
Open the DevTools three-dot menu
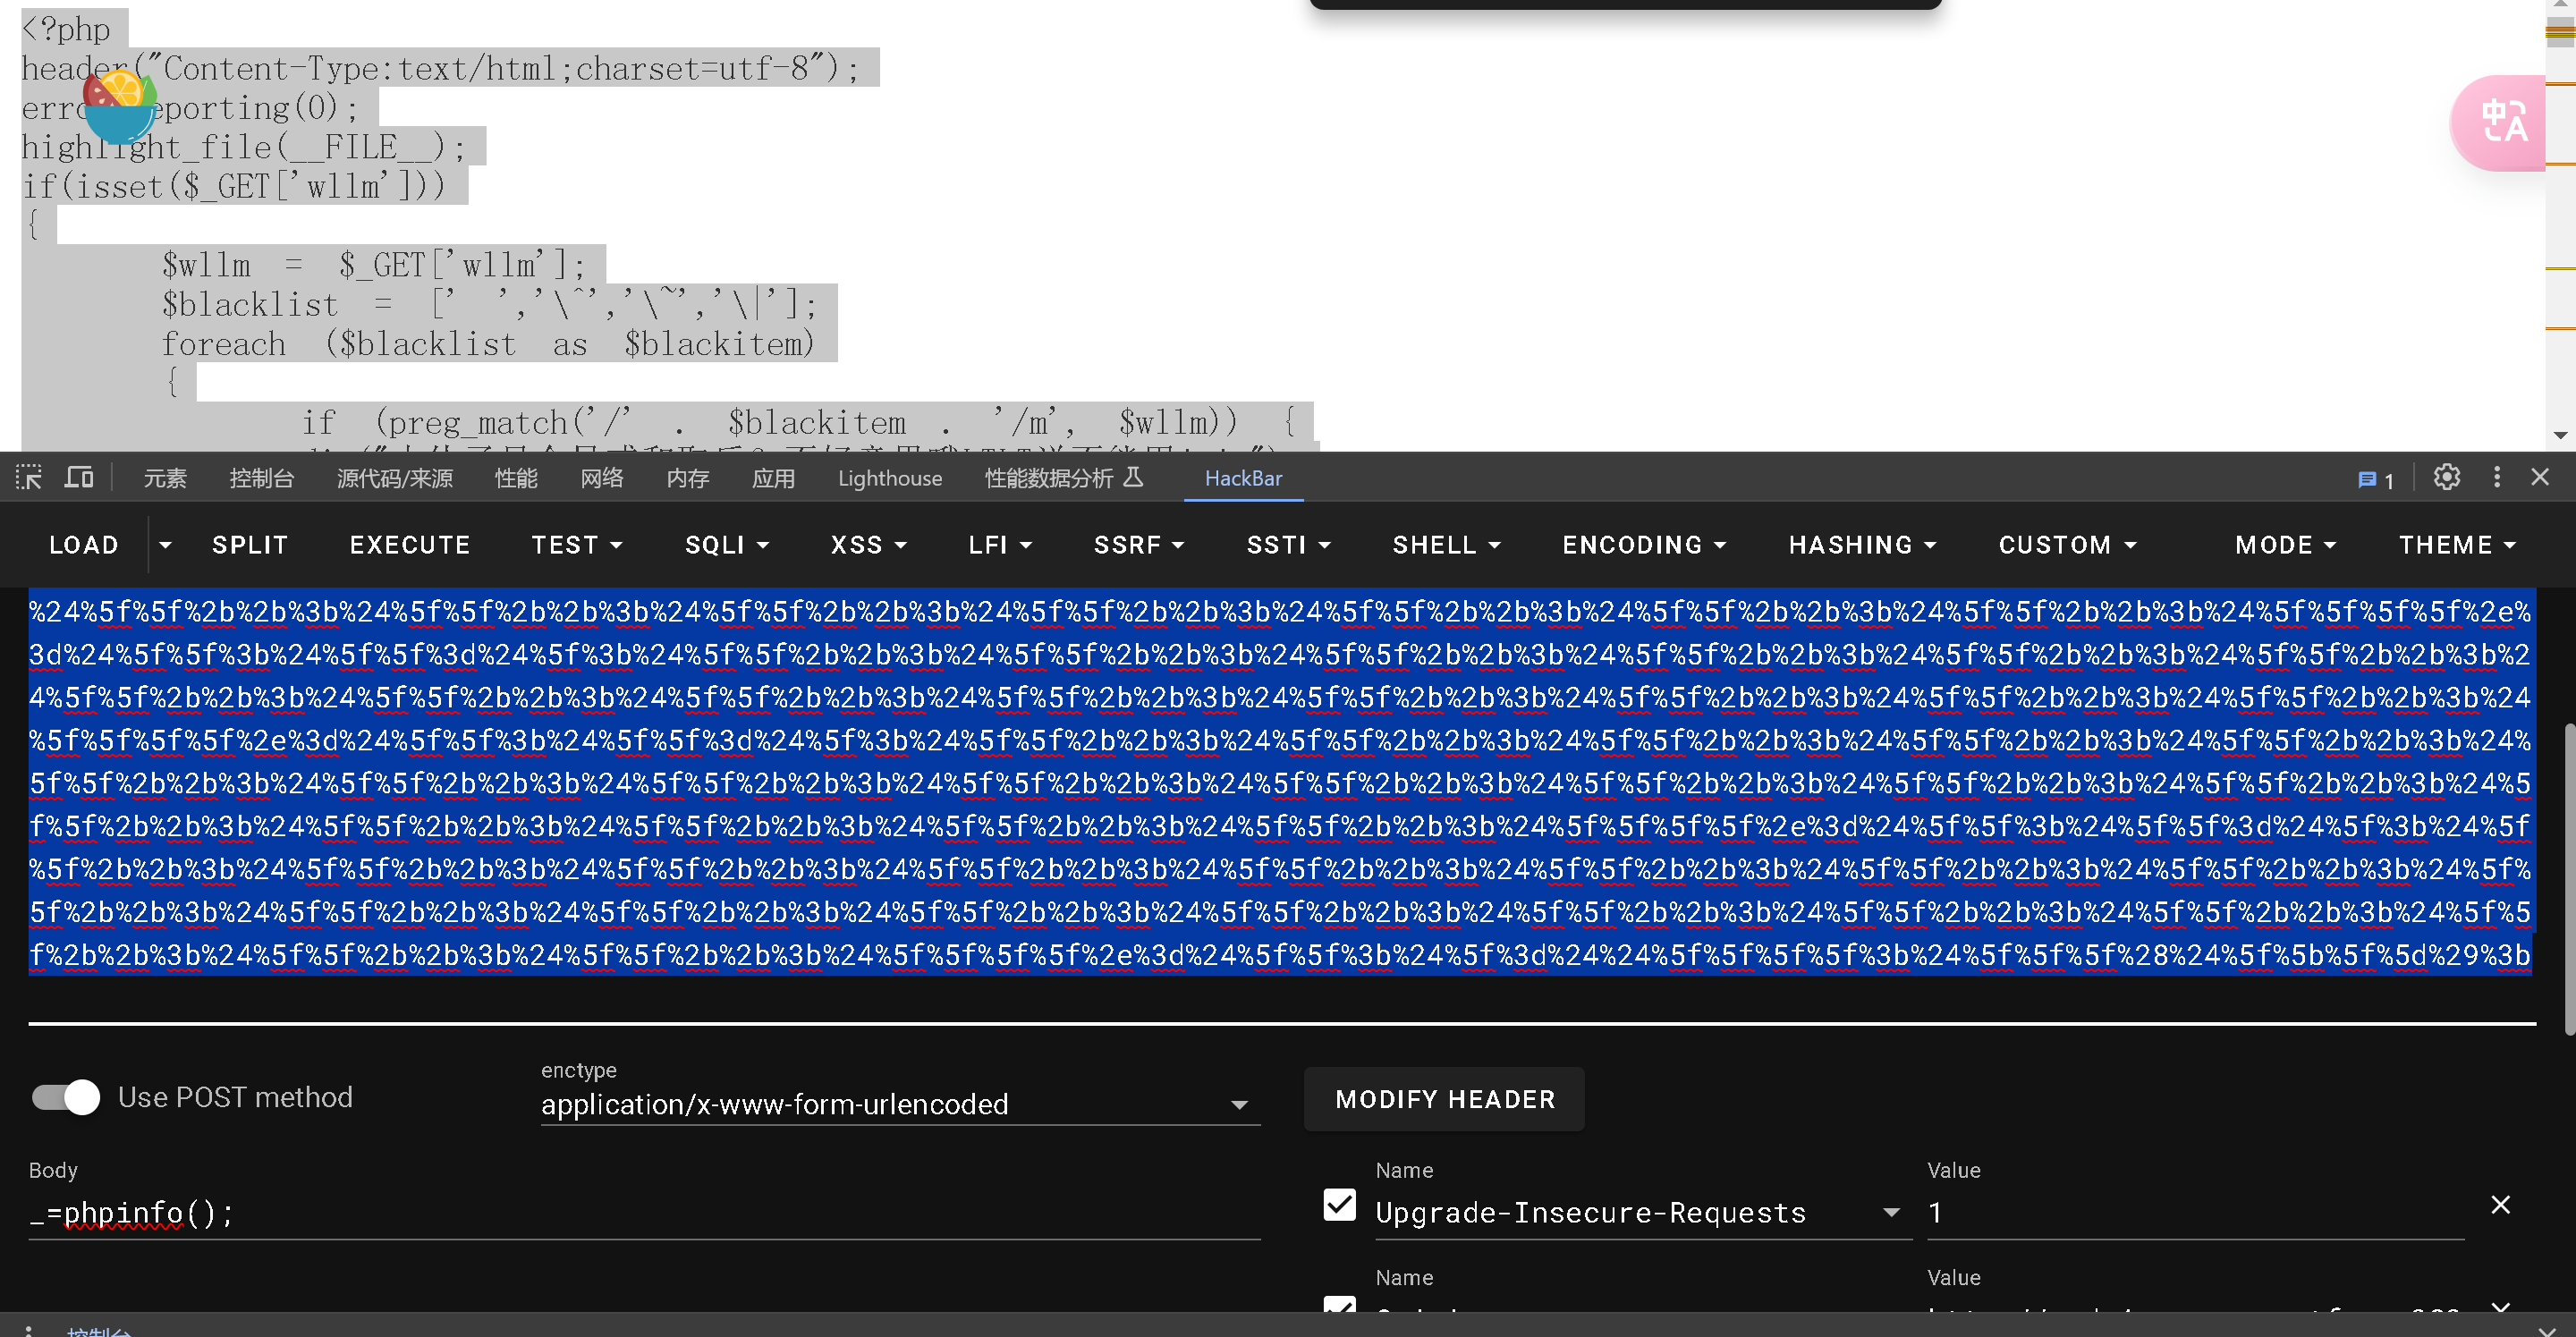[2496, 478]
